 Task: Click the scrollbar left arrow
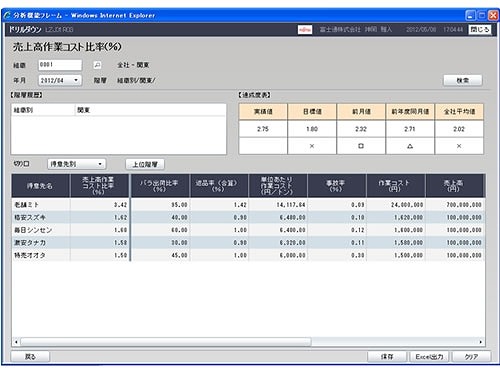click(x=16, y=342)
